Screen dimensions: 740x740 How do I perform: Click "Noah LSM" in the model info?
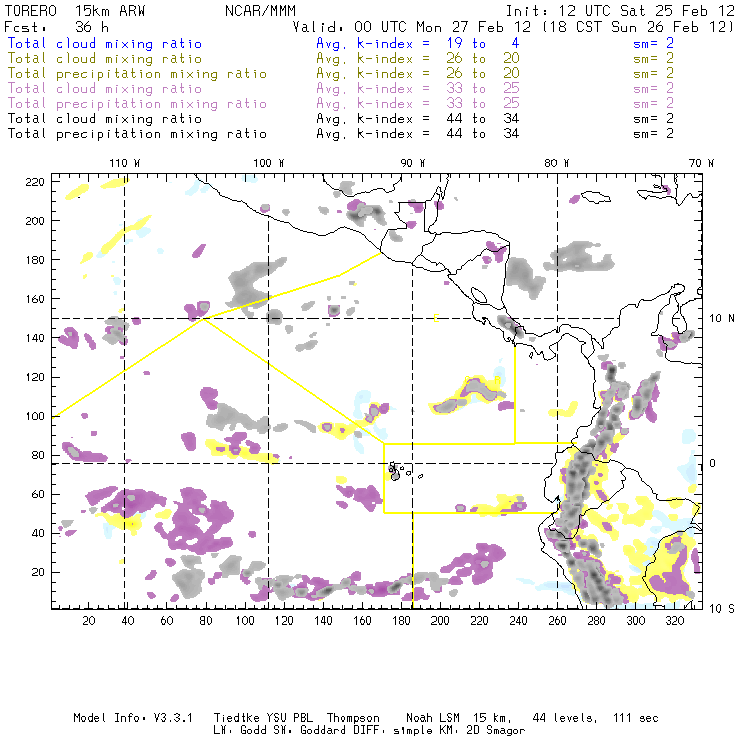(433, 718)
